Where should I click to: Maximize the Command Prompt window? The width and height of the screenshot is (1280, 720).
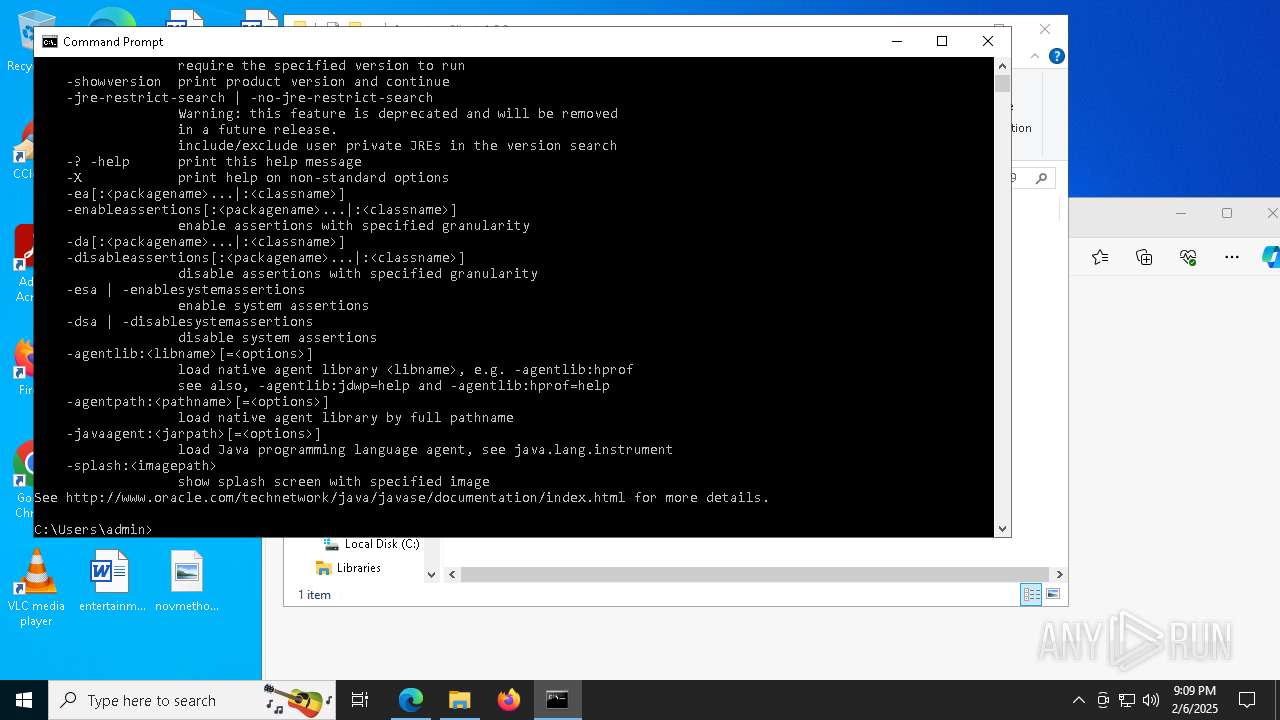pyautogui.click(x=941, y=41)
